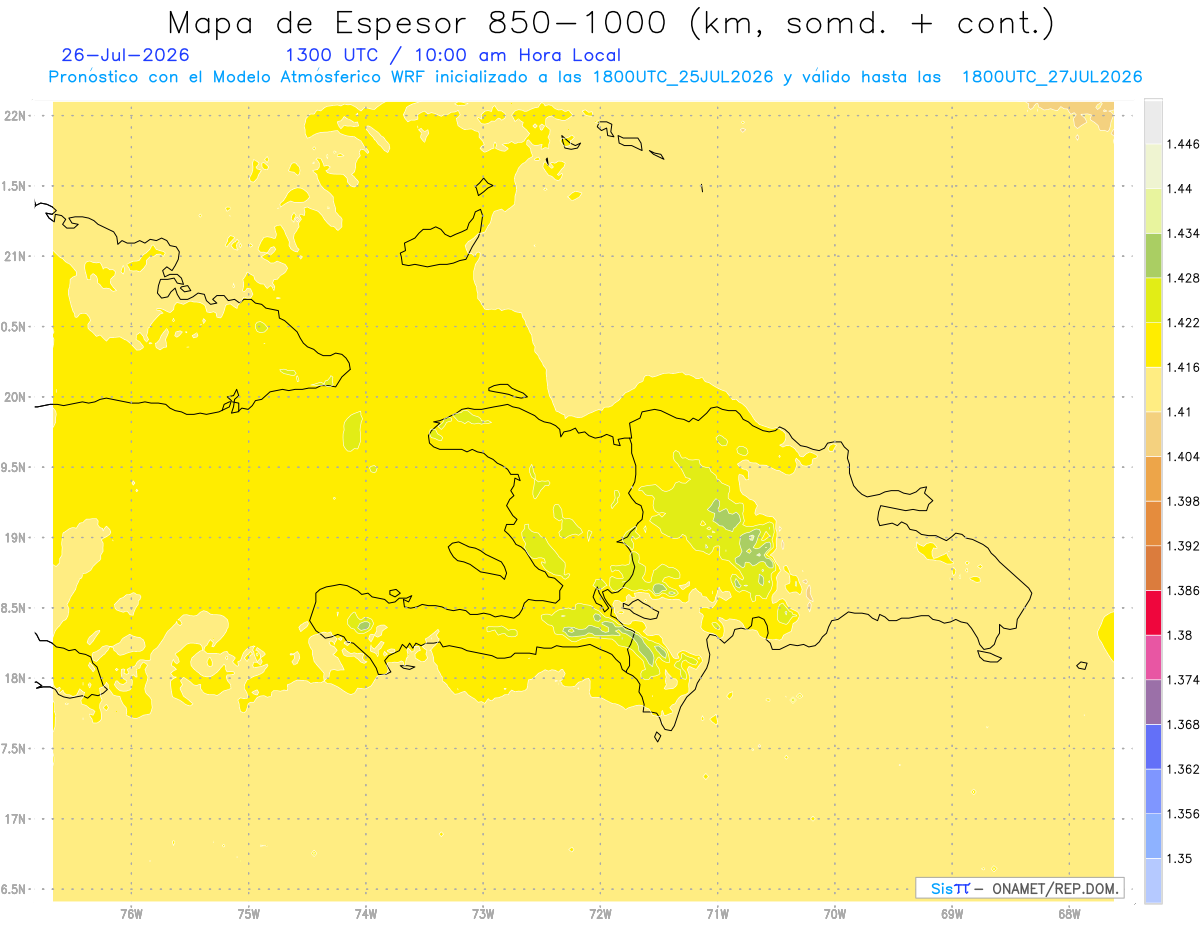Click the legend value 1.38

tap(1180, 635)
